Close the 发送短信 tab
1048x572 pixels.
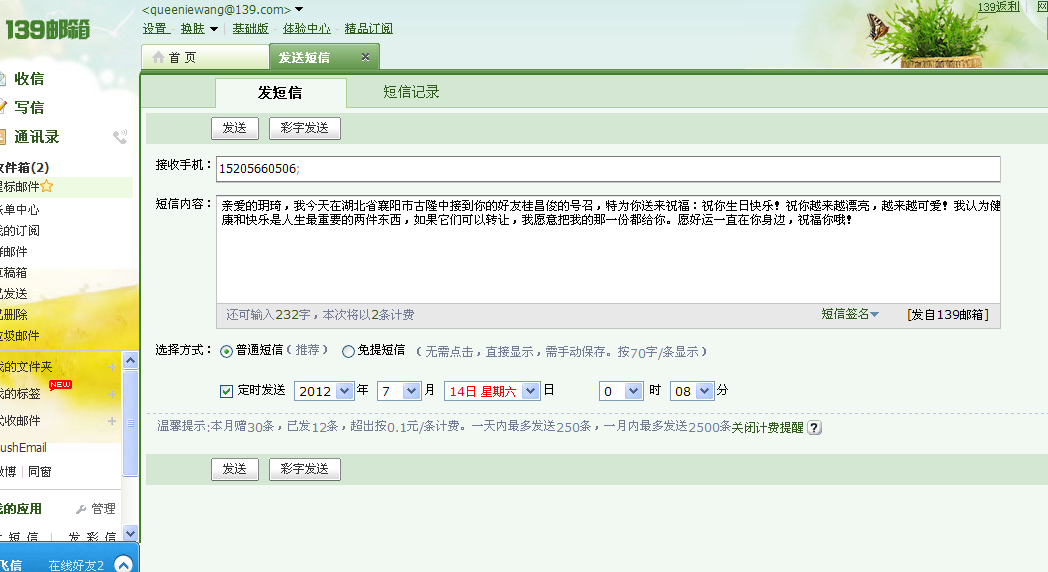tap(365, 57)
